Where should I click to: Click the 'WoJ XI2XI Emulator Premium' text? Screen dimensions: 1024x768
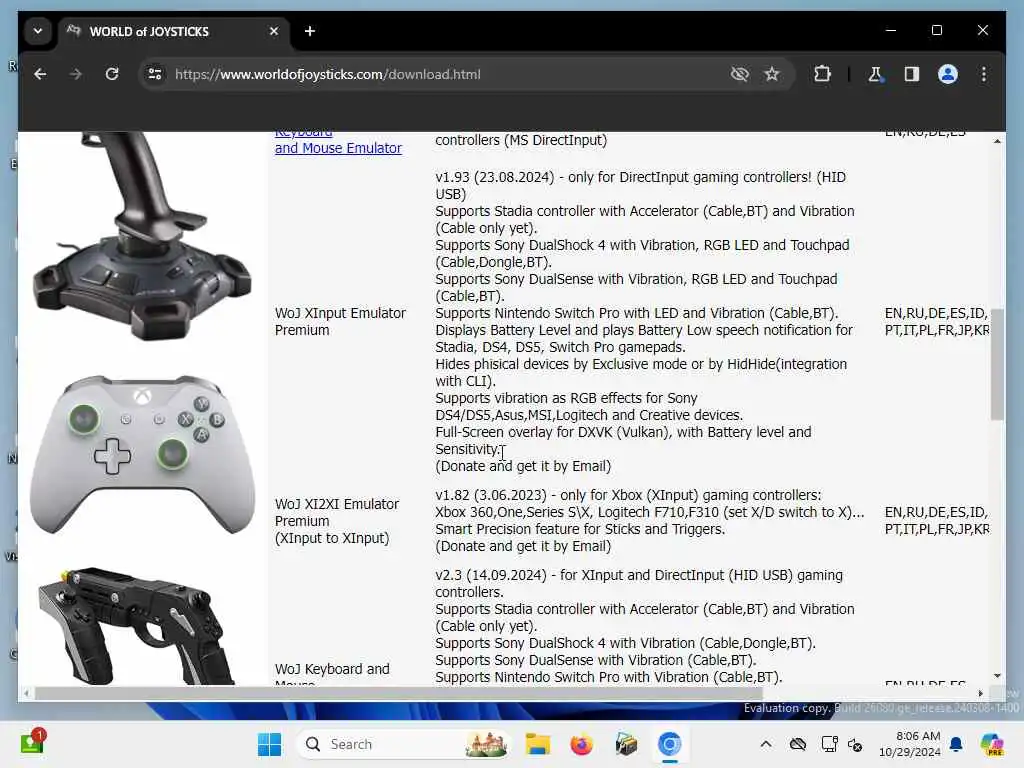click(x=336, y=513)
